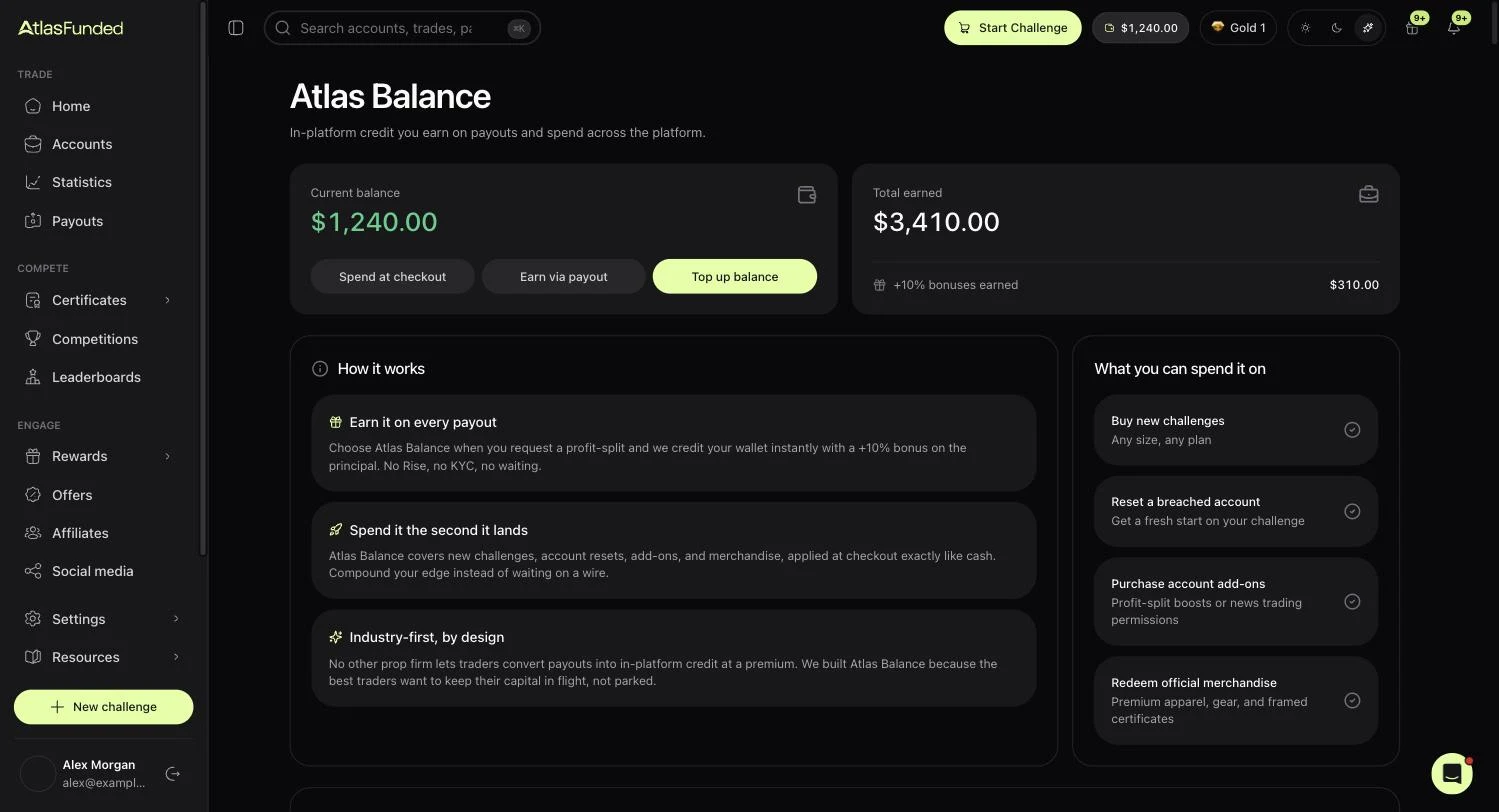Open the Gold 1 tier badge
The width and height of the screenshot is (1499, 812).
1238,28
